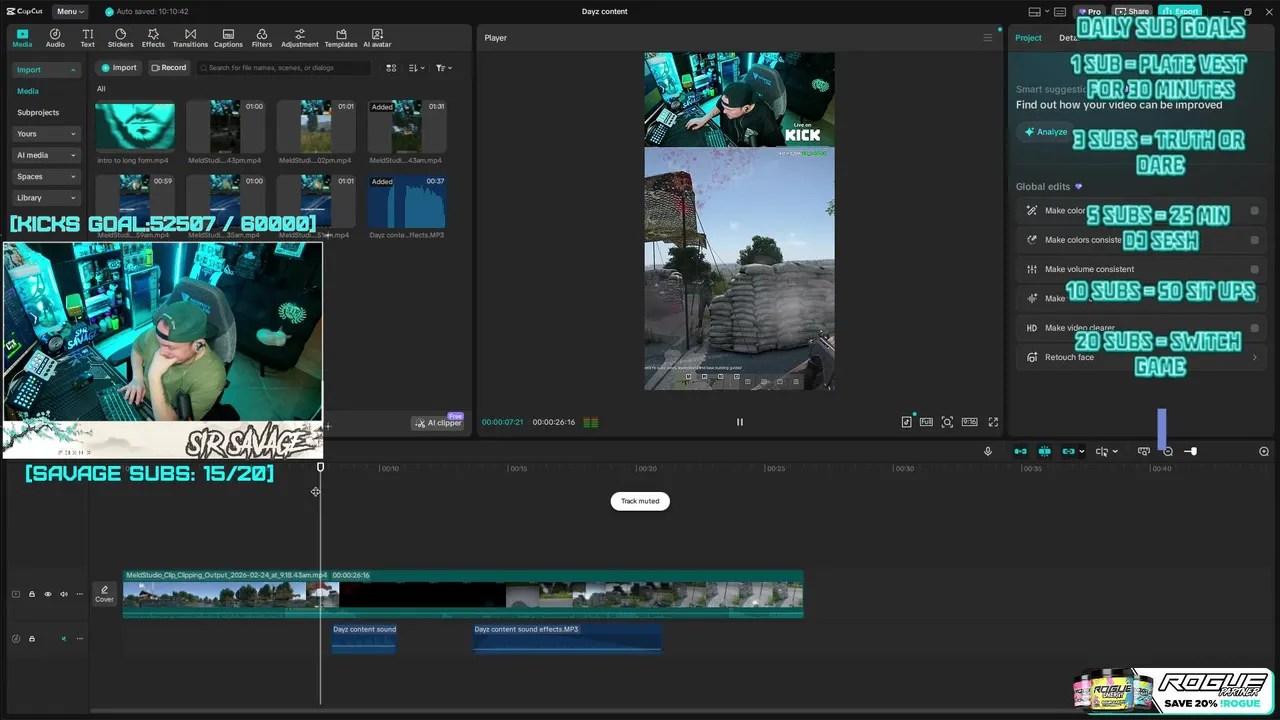
Task: Open the Audio tab
Action: pyautogui.click(x=55, y=38)
